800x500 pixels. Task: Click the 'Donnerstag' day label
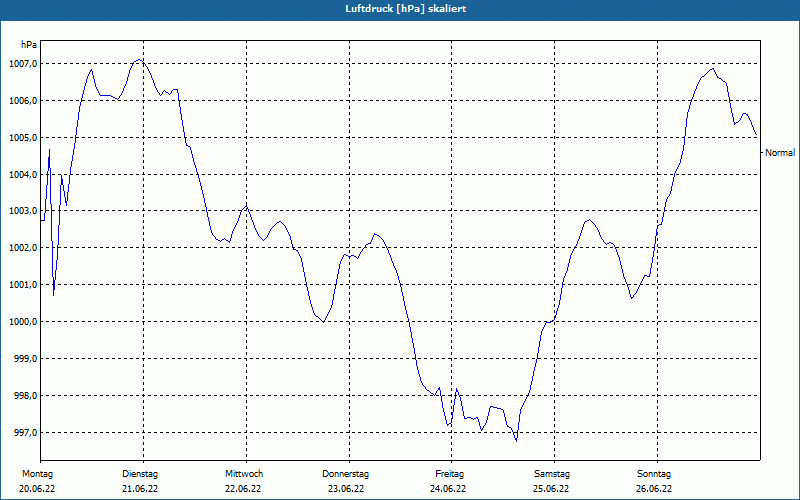click(345, 474)
